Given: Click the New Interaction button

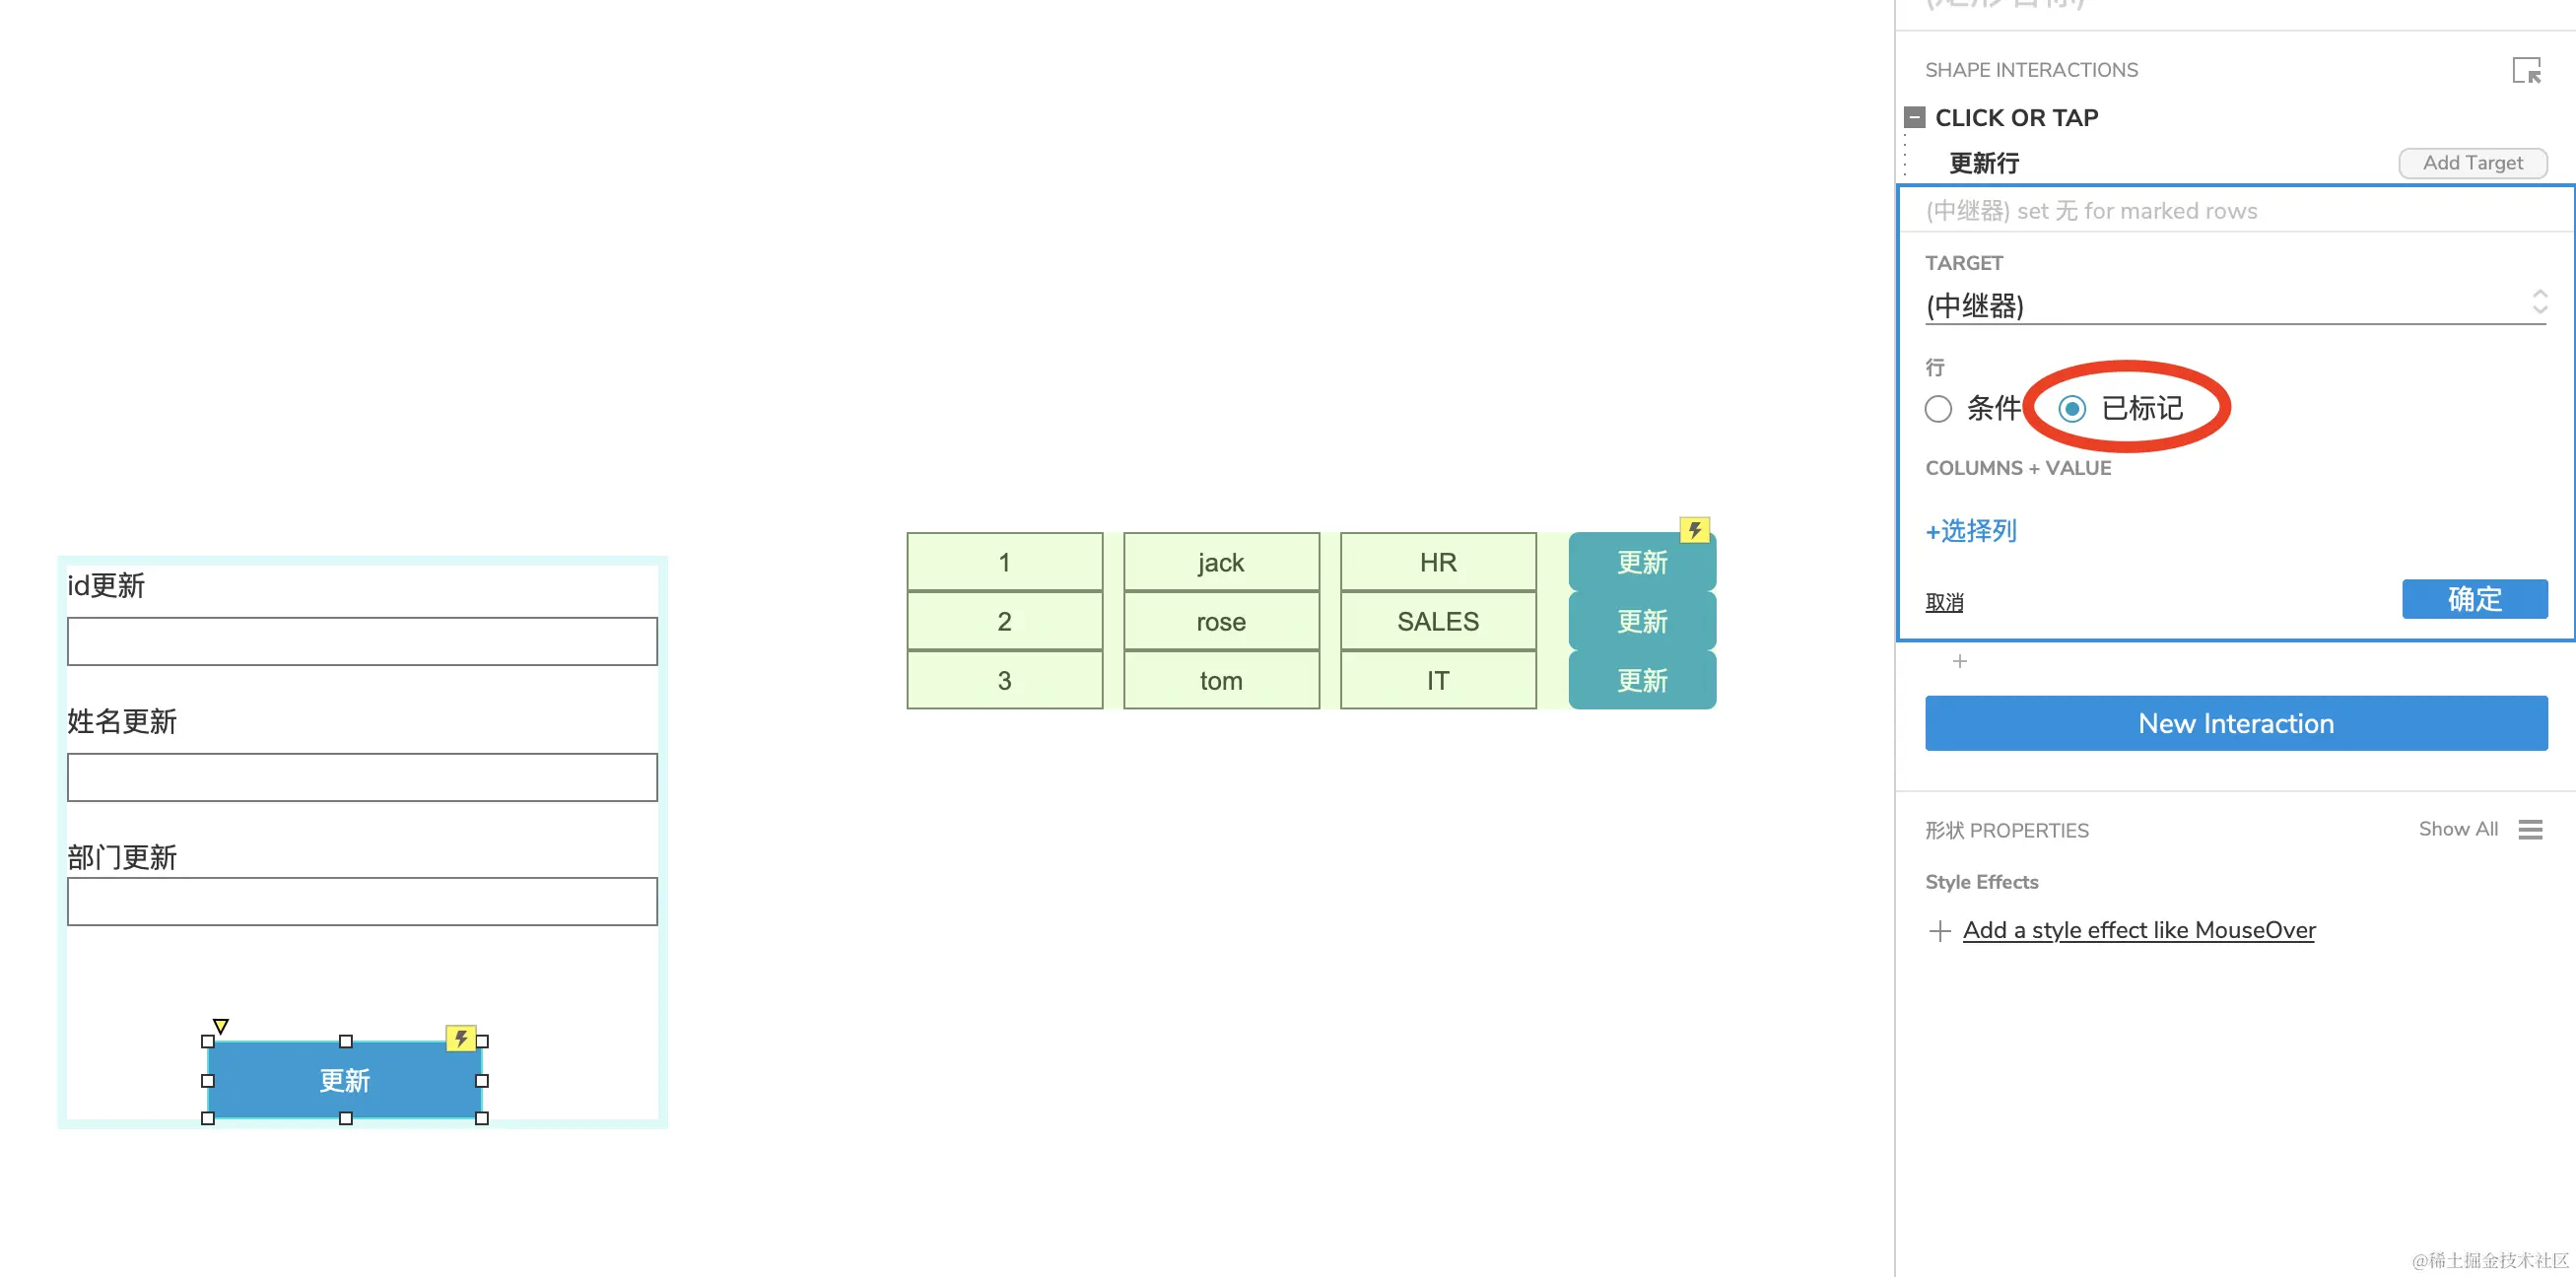Looking at the screenshot, I should (2236, 723).
